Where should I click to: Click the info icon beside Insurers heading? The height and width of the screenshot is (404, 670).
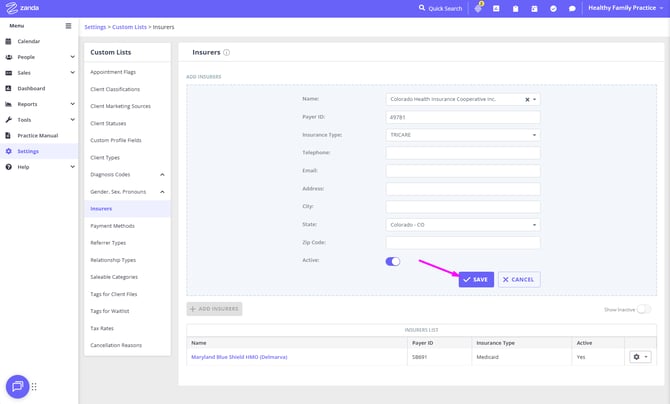coord(227,52)
